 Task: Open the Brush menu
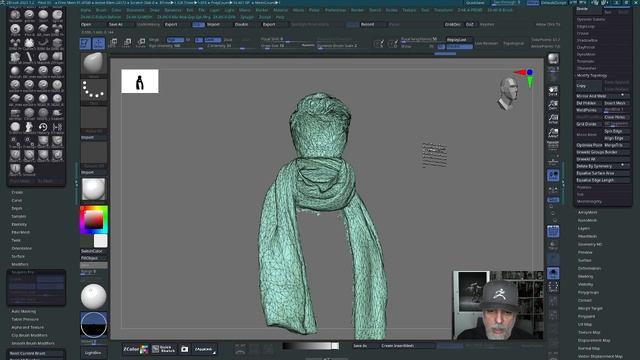(x=101, y=10)
